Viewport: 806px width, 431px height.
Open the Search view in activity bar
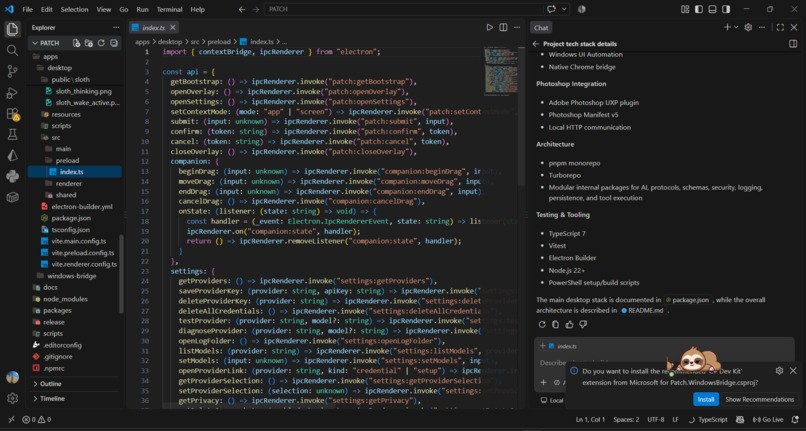(12, 50)
